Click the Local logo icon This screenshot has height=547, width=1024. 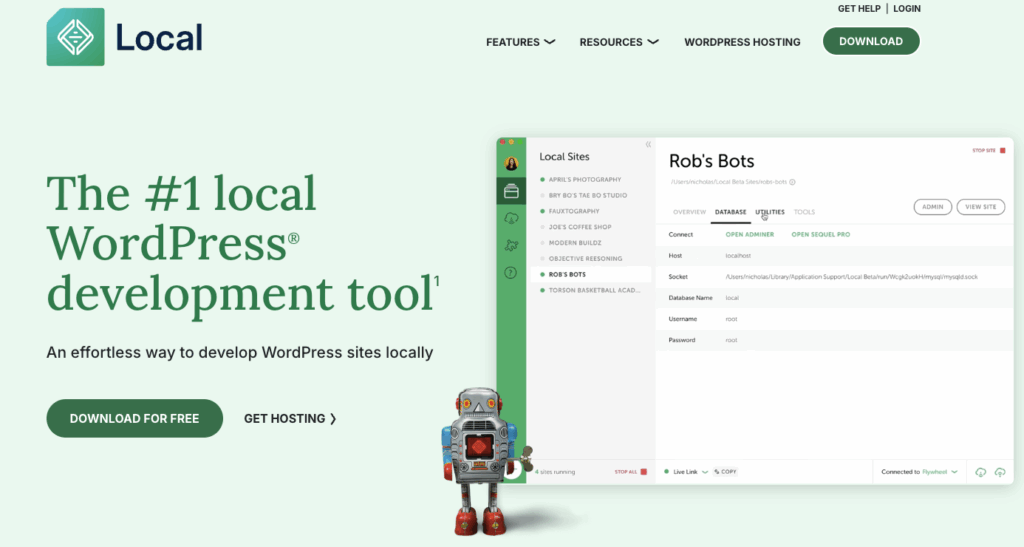[75, 37]
